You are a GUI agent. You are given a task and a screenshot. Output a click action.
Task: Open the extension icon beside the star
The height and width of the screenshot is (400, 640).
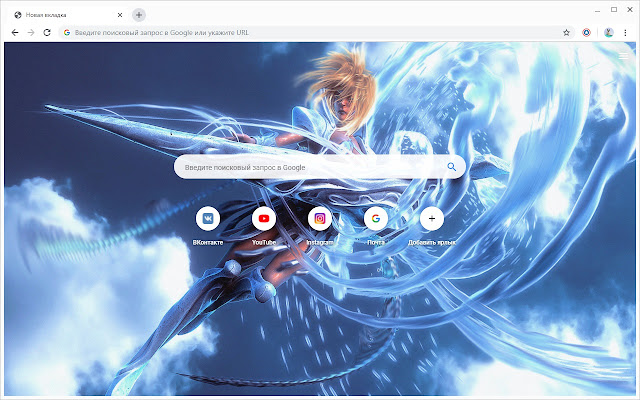pyautogui.click(x=587, y=33)
